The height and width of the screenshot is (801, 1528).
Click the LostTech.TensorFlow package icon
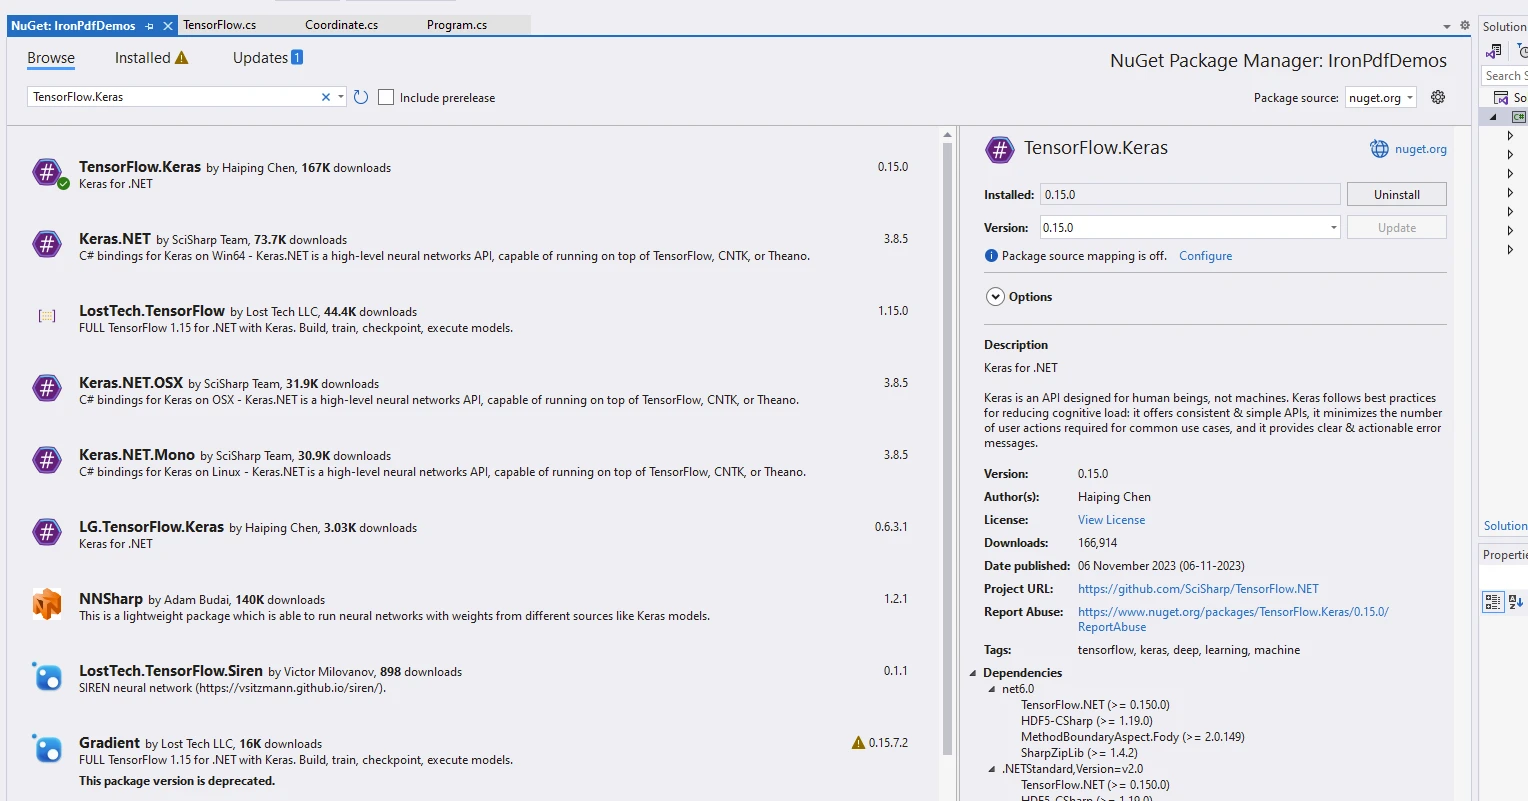click(47, 316)
